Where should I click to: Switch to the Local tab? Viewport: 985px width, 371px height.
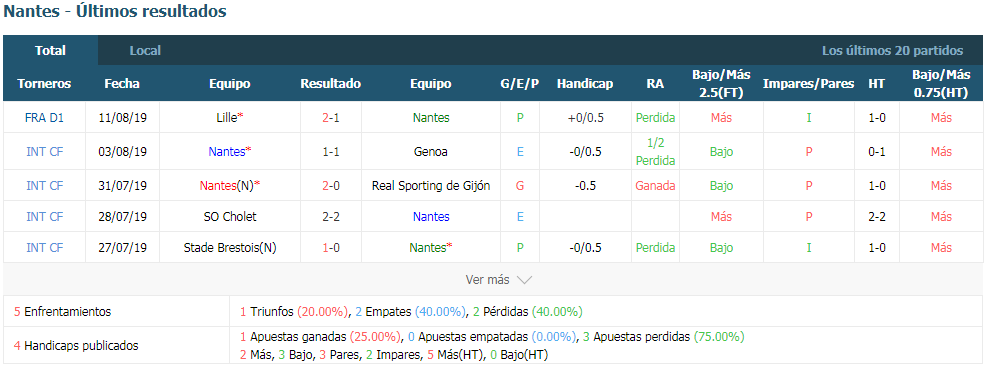(145, 51)
